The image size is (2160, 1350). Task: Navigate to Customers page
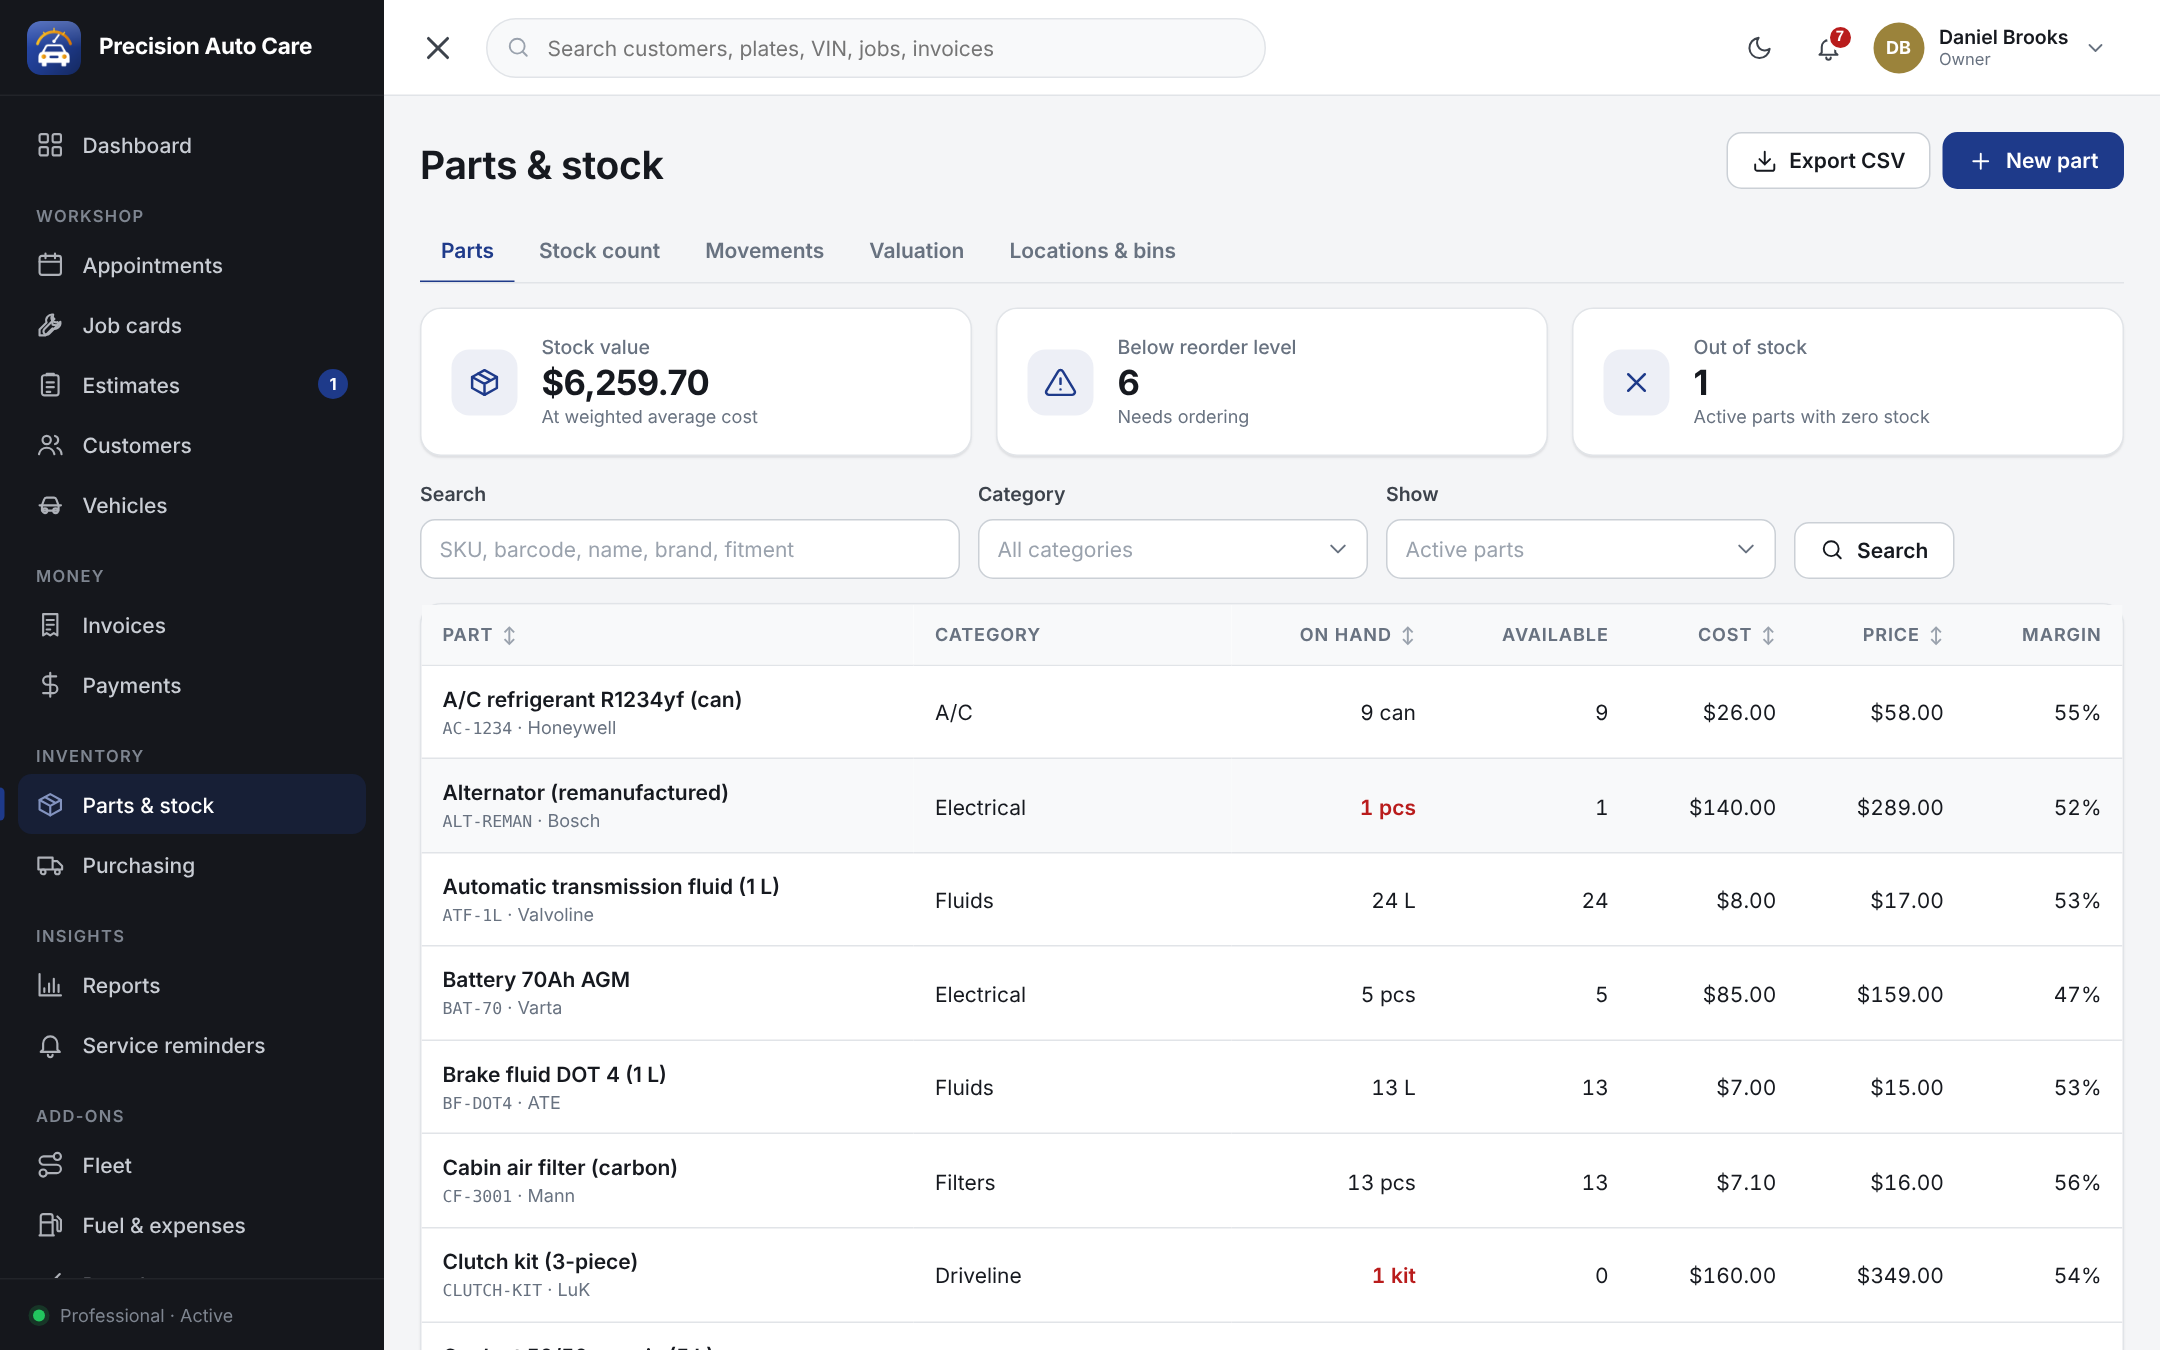click(x=192, y=445)
